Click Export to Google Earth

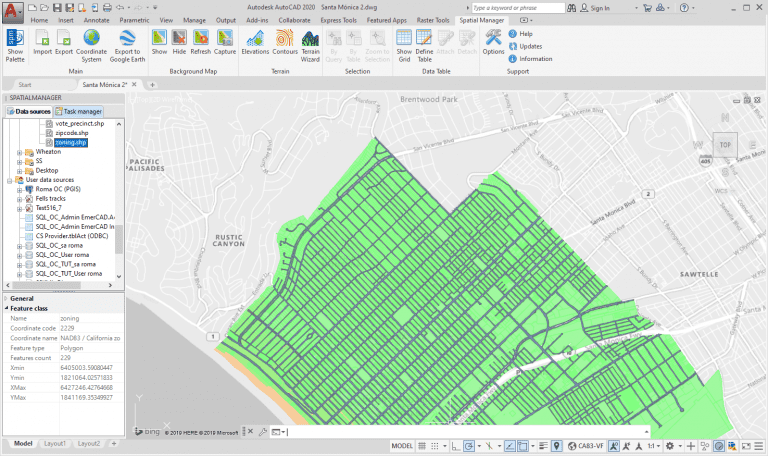127,45
